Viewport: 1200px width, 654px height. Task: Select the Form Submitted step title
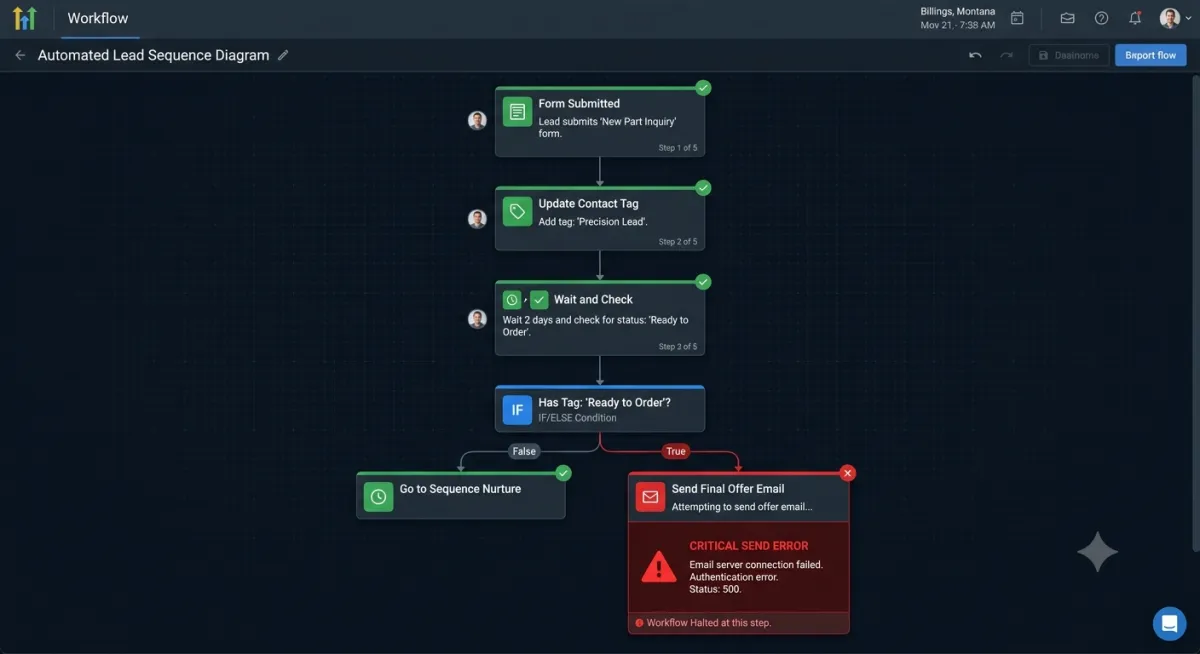[x=579, y=104]
